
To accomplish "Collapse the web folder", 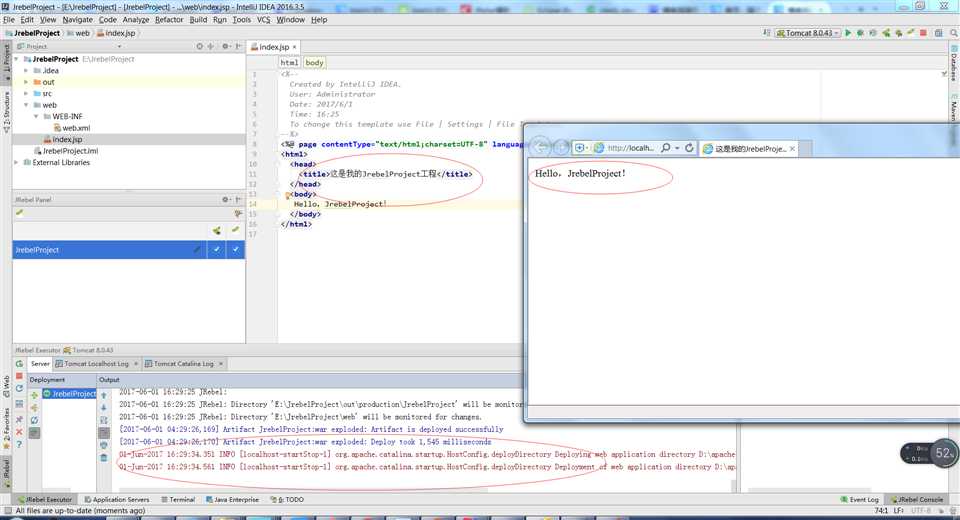I will click(x=26, y=105).
